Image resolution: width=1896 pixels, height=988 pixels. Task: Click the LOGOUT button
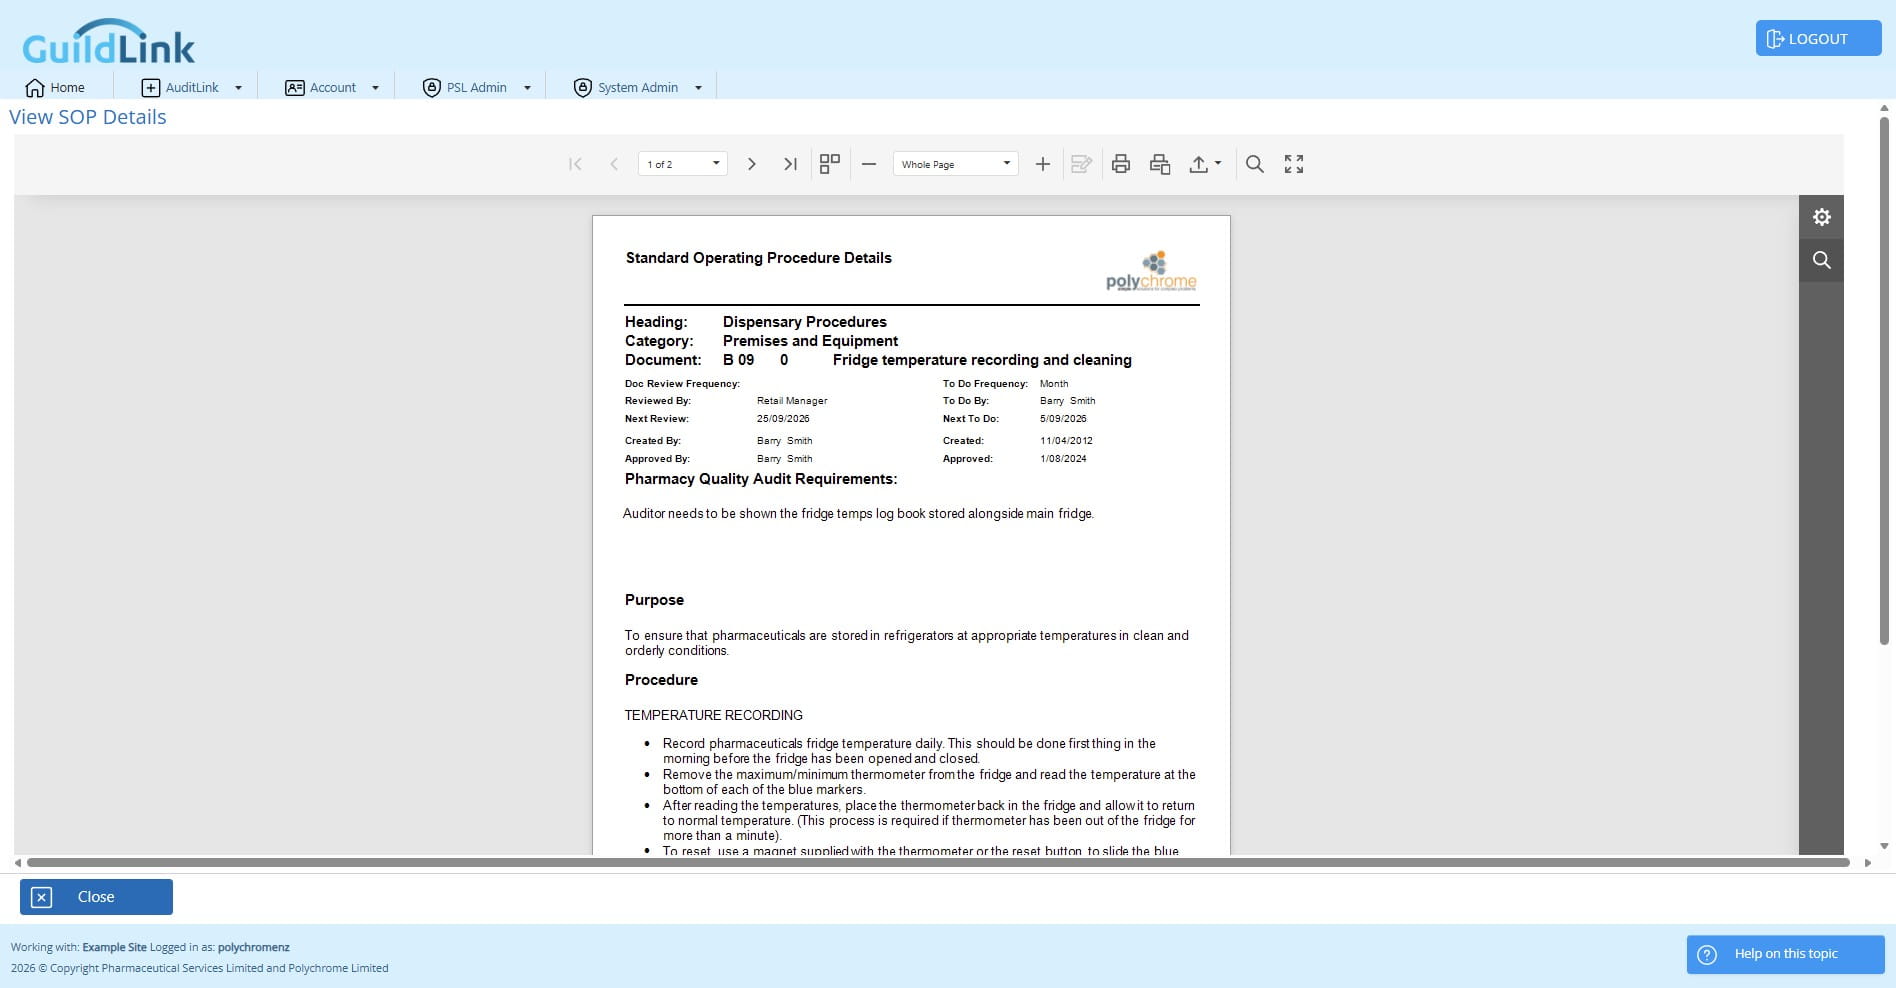coord(1818,39)
